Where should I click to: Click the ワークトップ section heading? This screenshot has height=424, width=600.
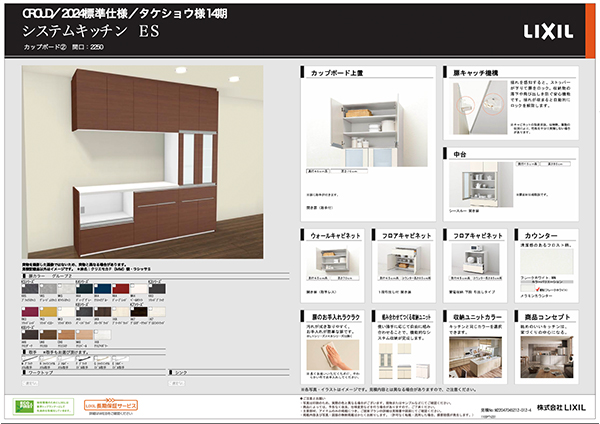point(41,372)
